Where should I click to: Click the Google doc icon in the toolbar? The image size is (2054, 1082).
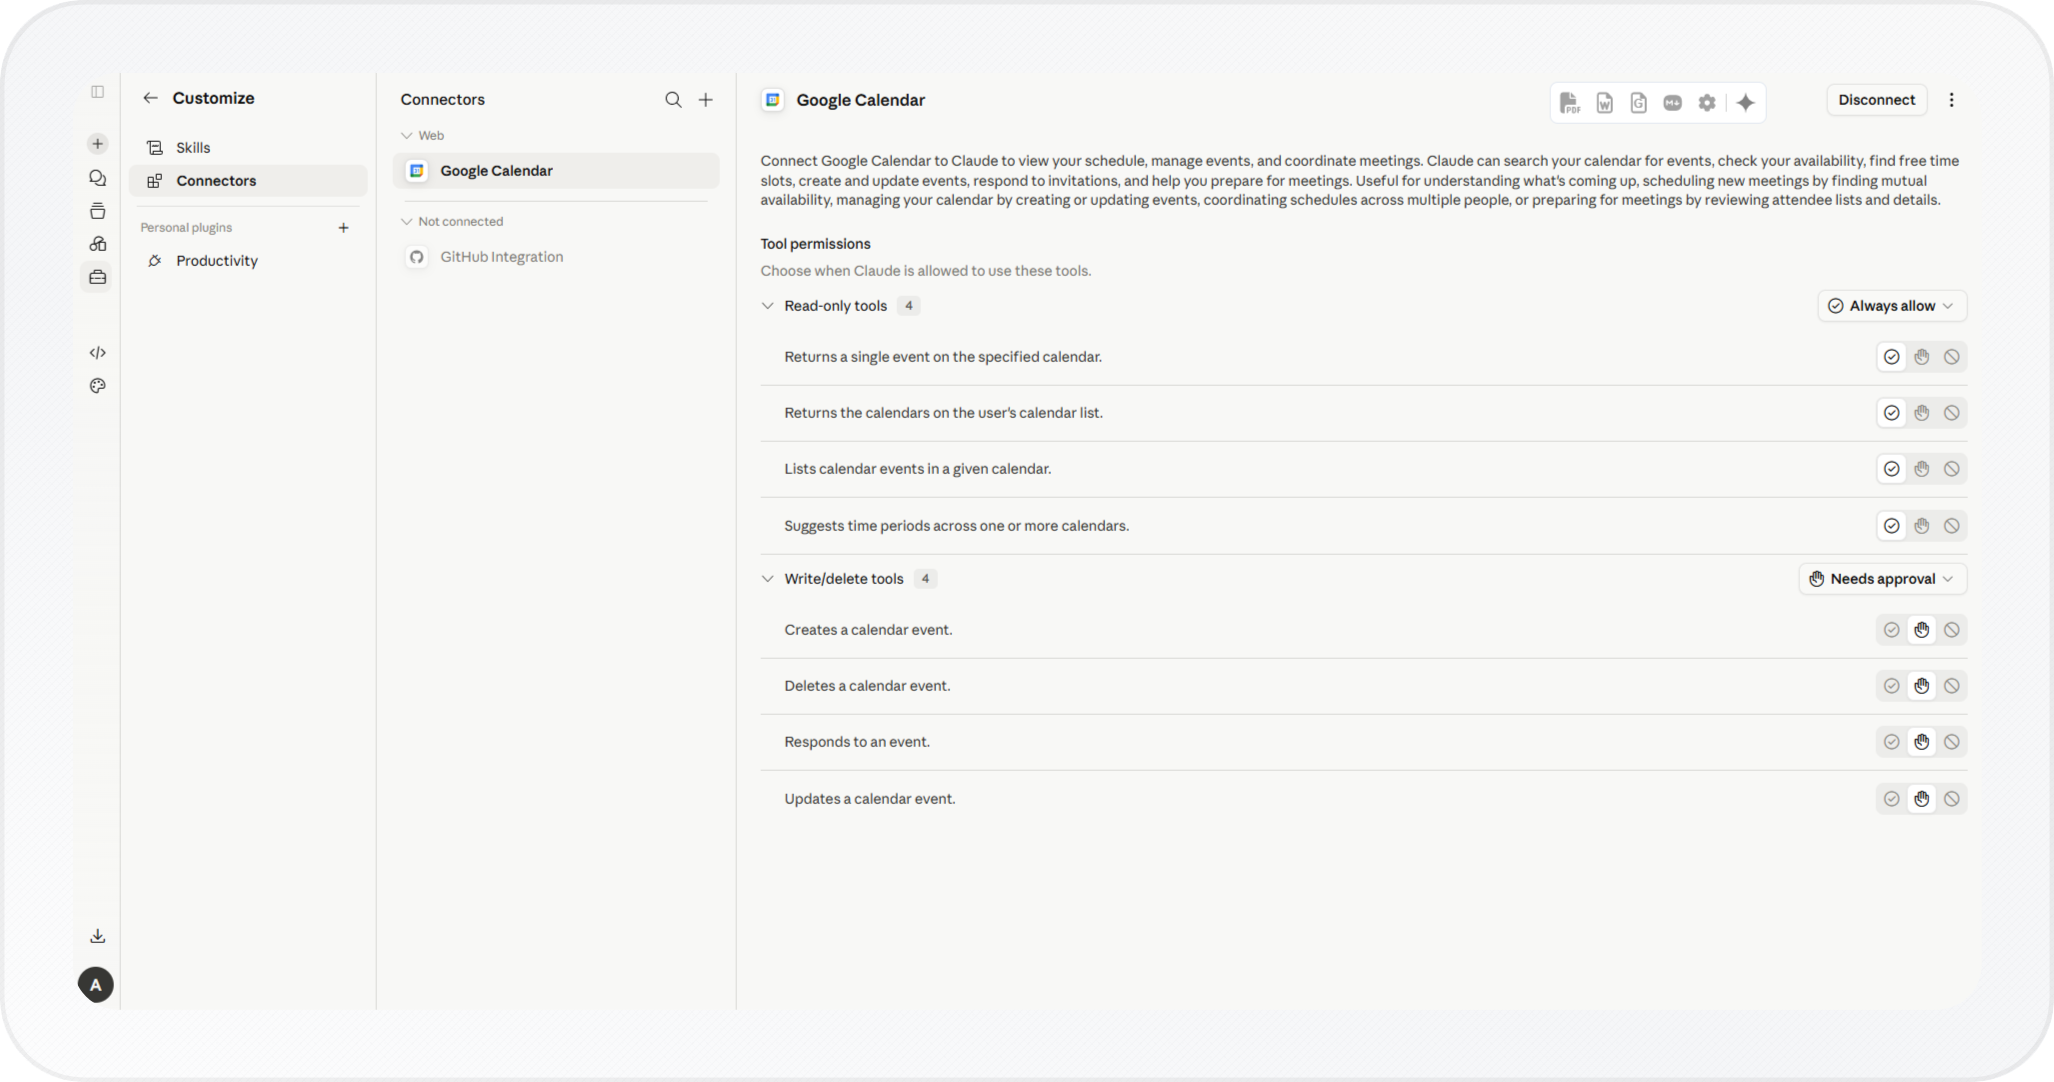1638,103
